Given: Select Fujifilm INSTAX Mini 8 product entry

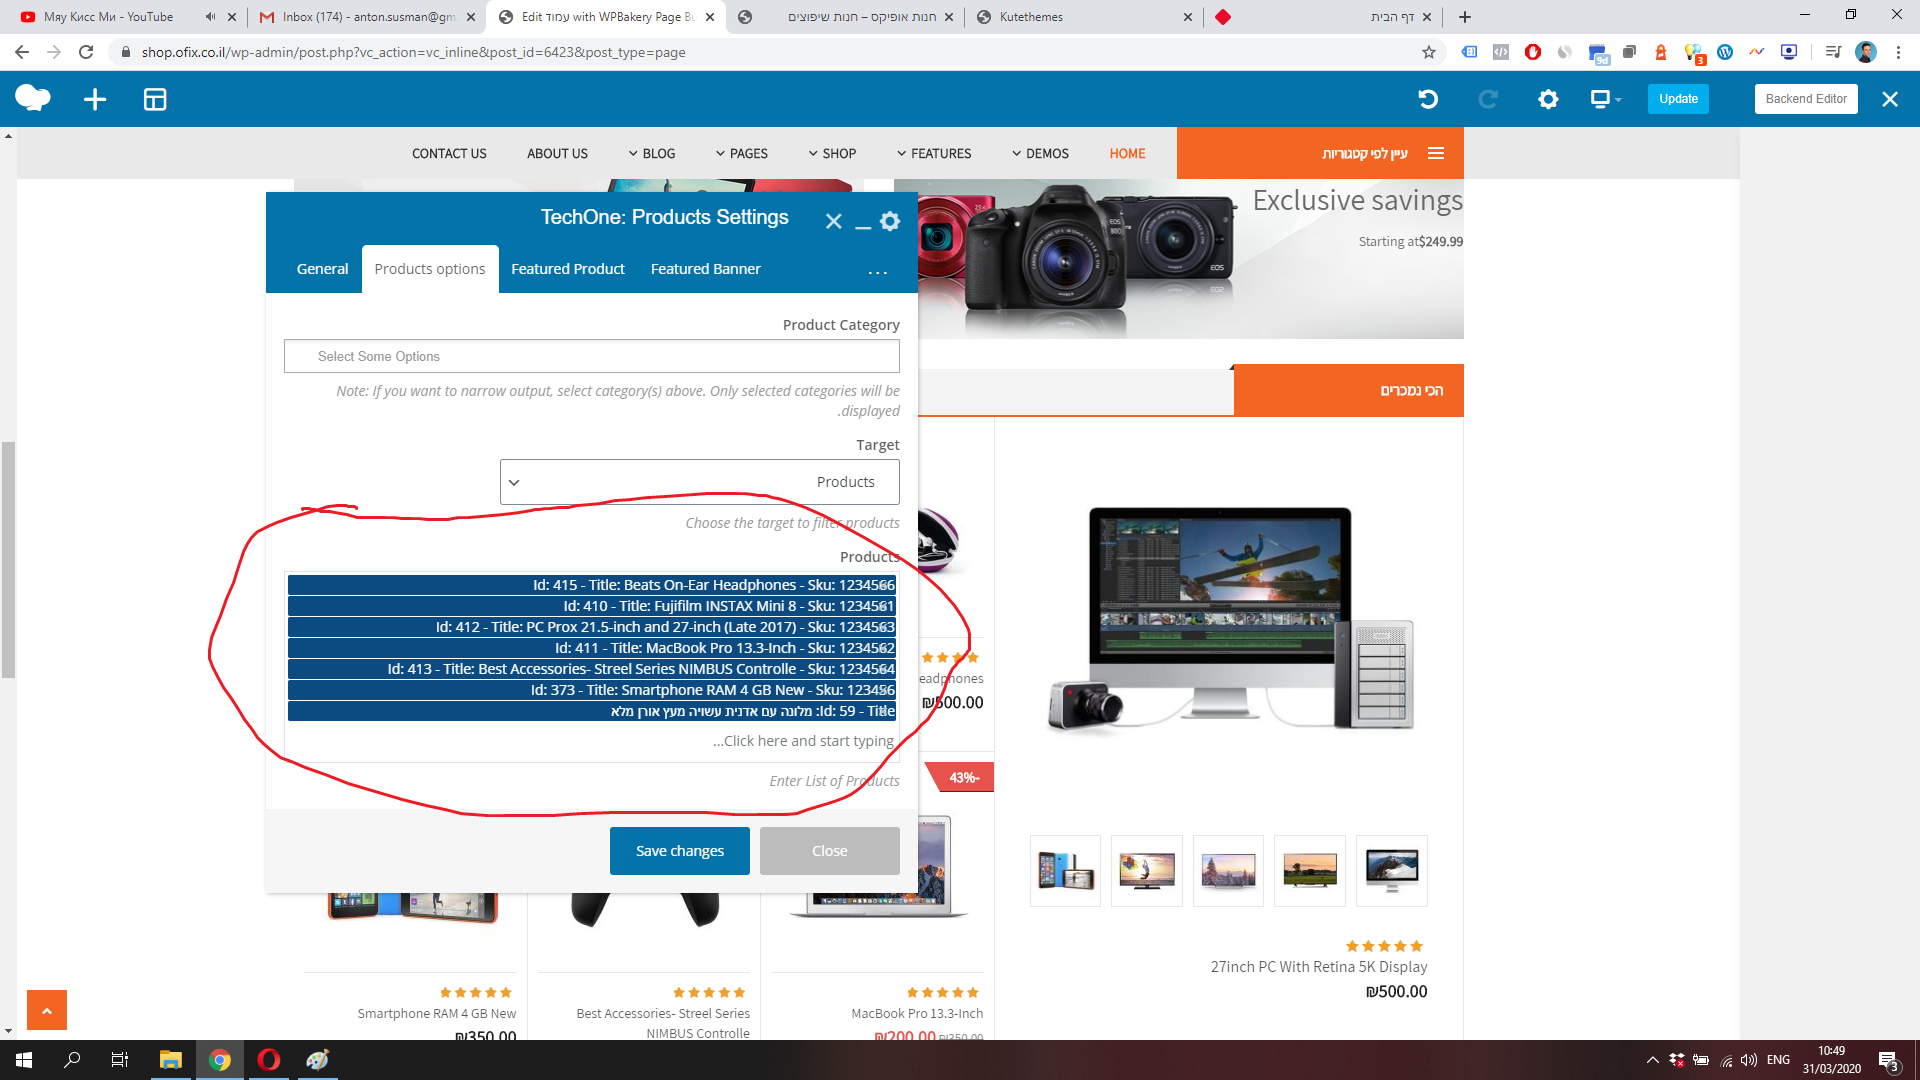Looking at the screenshot, I should point(592,606).
